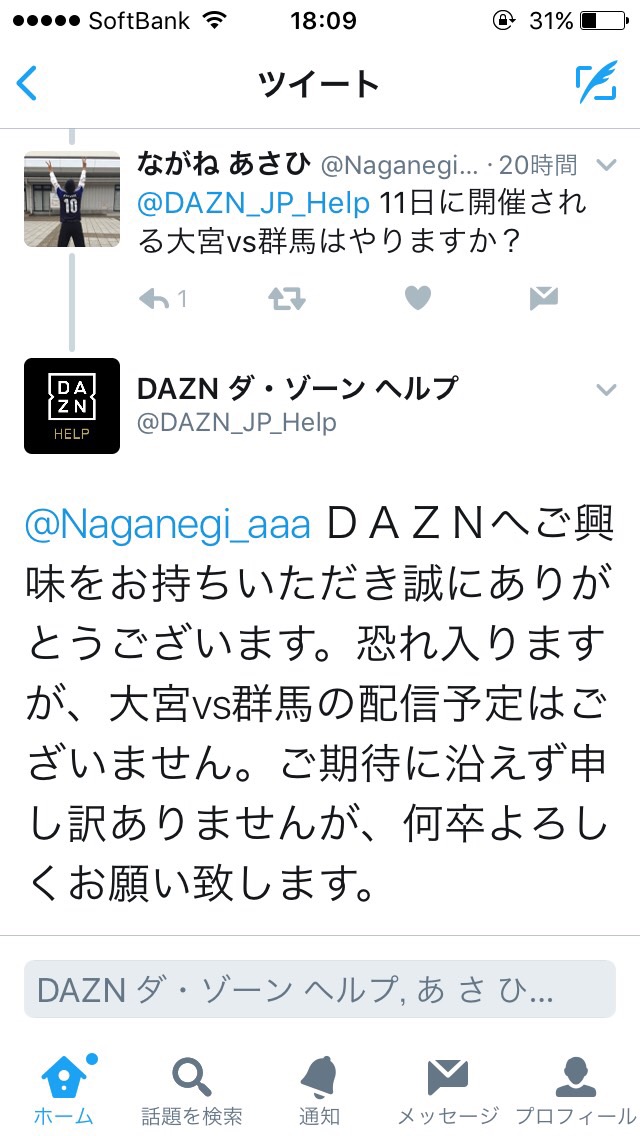This screenshot has height=1136, width=640.
Task: Retweet the question about 大宮vs群馬
Action: [x=287, y=298]
